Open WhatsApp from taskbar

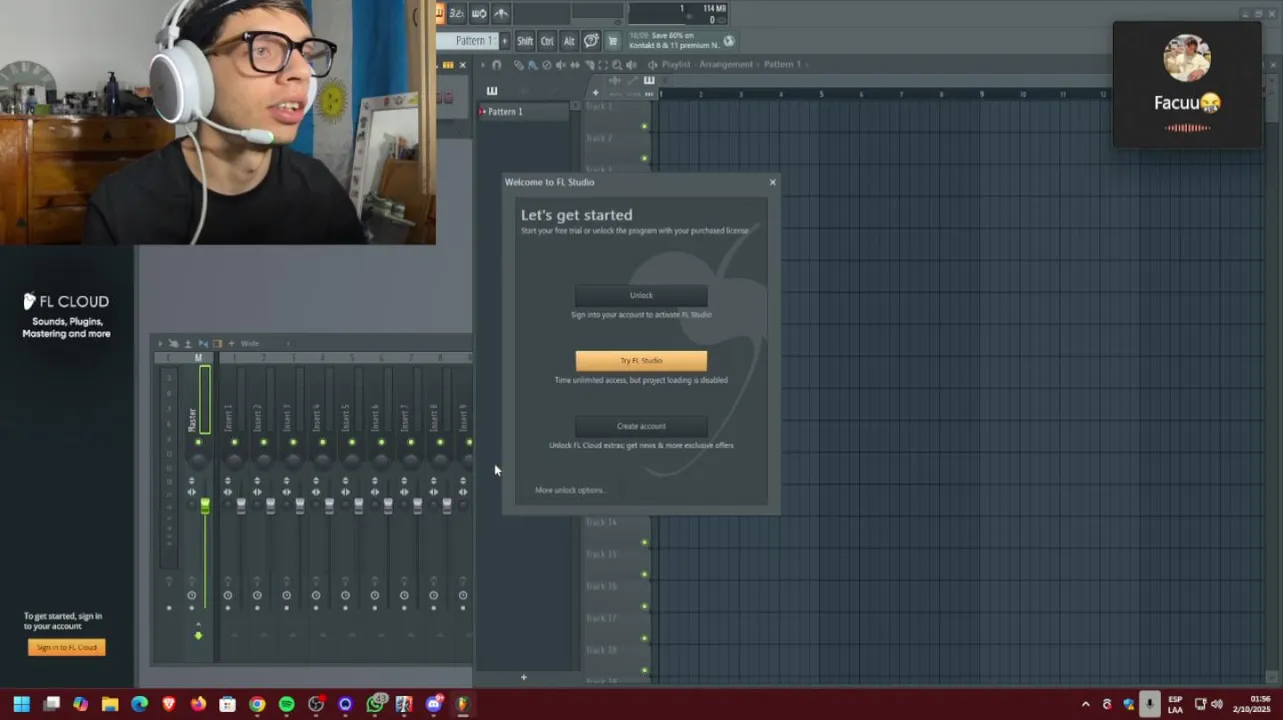click(x=375, y=704)
